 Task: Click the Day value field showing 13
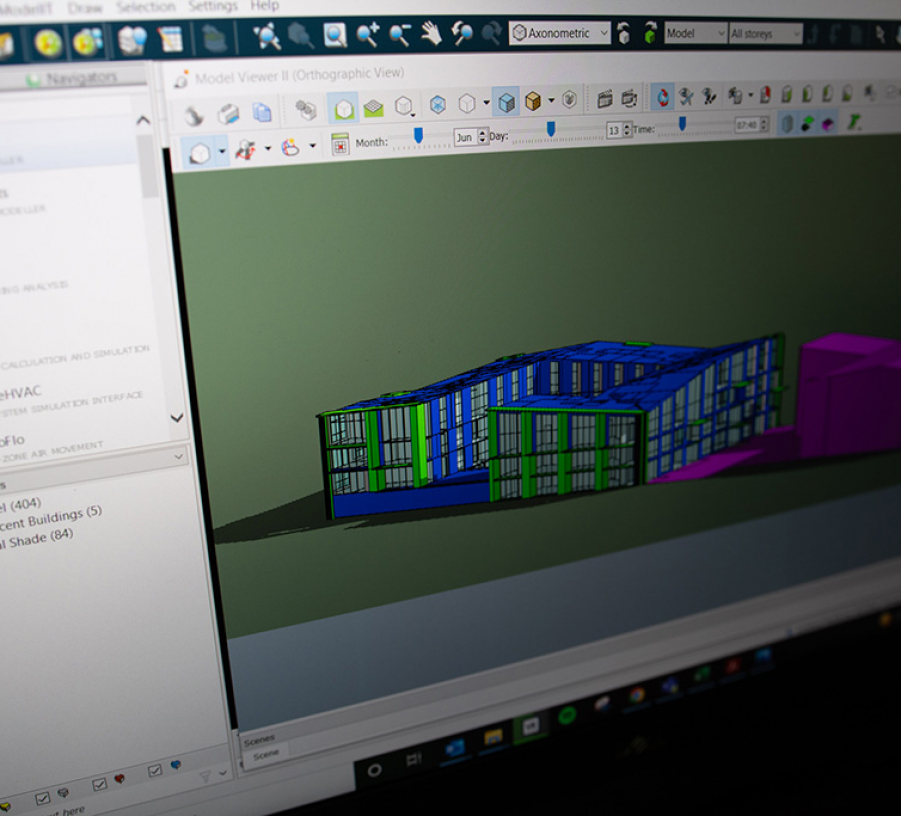click(614, 130)
